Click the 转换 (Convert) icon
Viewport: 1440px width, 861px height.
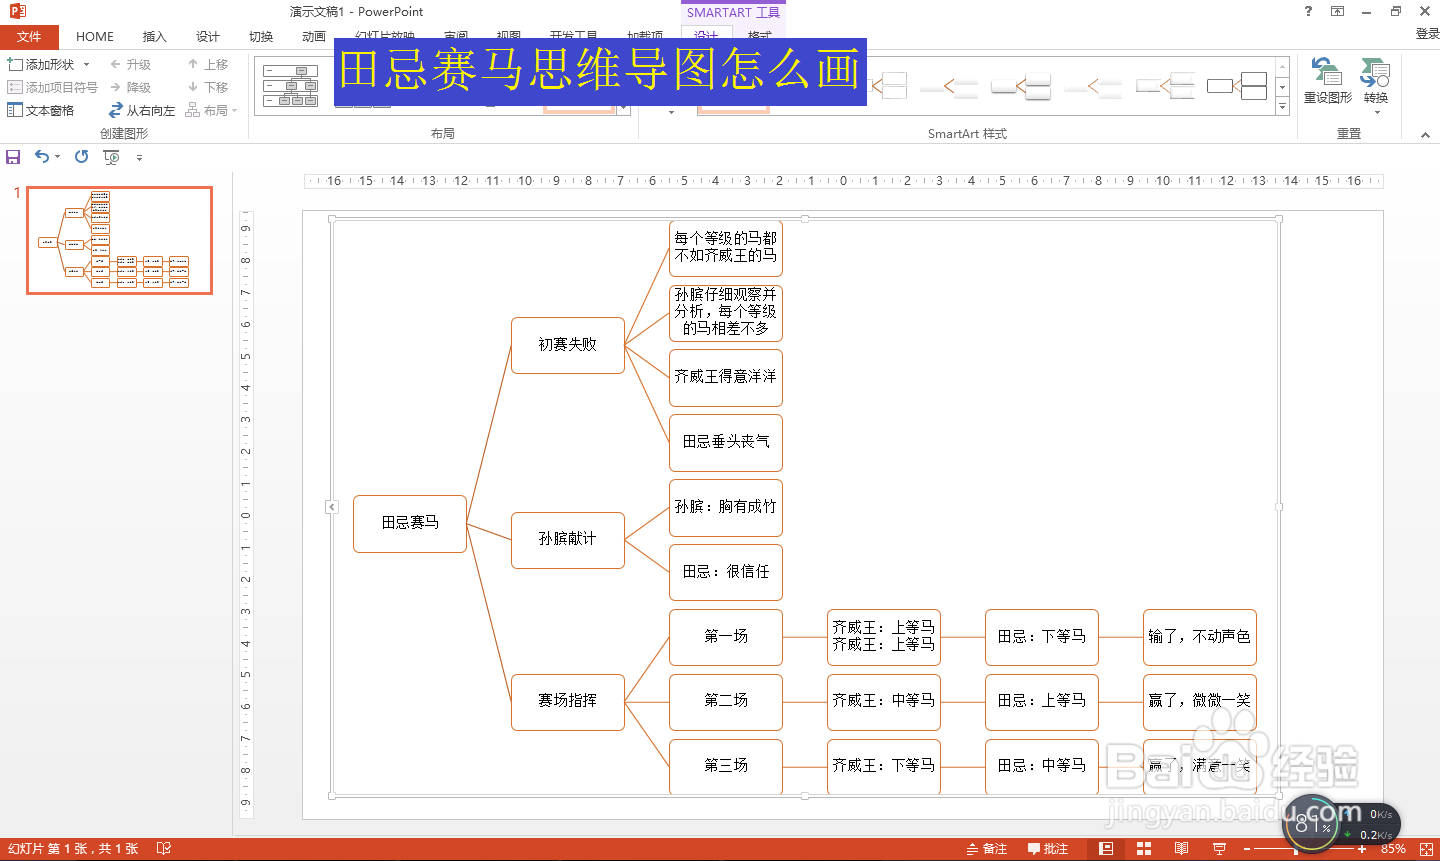(1374, 73)
